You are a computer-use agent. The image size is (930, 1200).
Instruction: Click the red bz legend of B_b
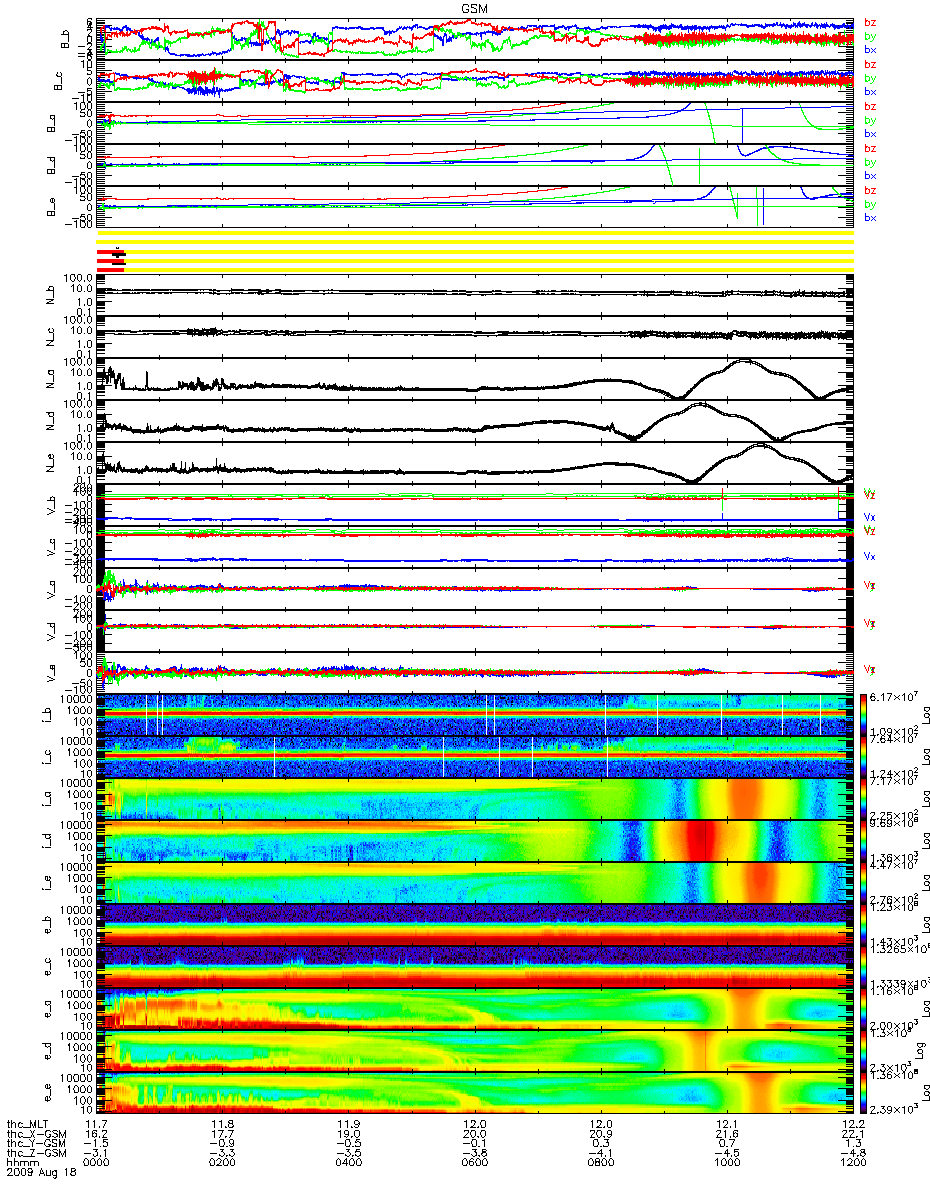[870, 22]
